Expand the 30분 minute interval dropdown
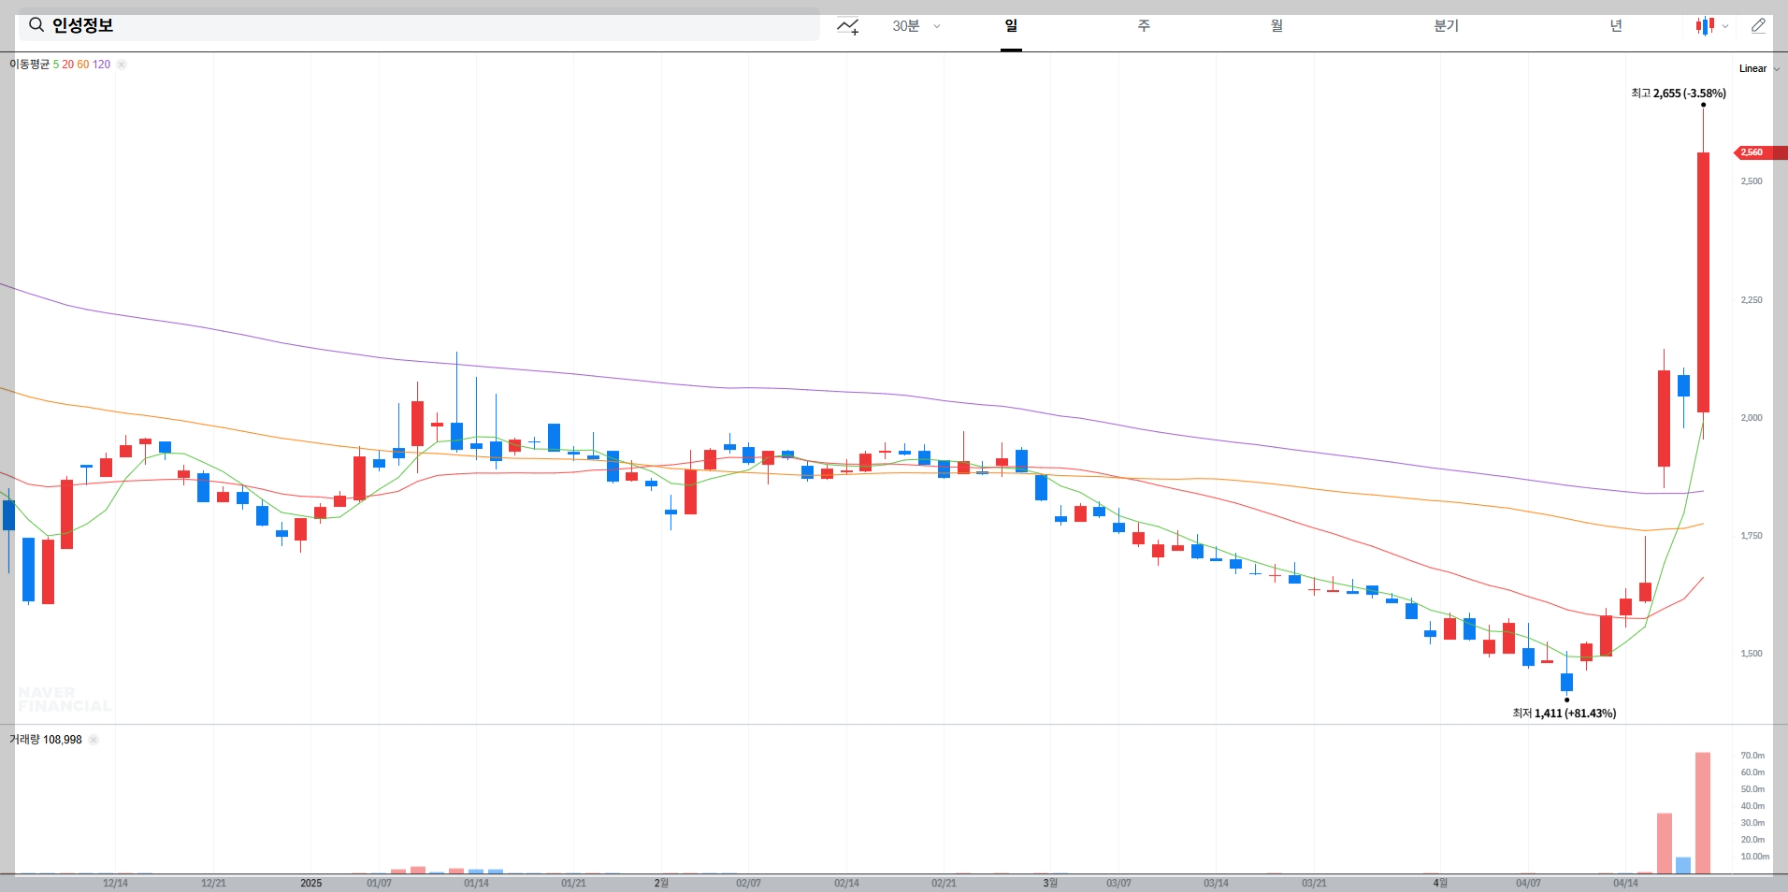Screen dimensions: 1788x892 [916, 26]
